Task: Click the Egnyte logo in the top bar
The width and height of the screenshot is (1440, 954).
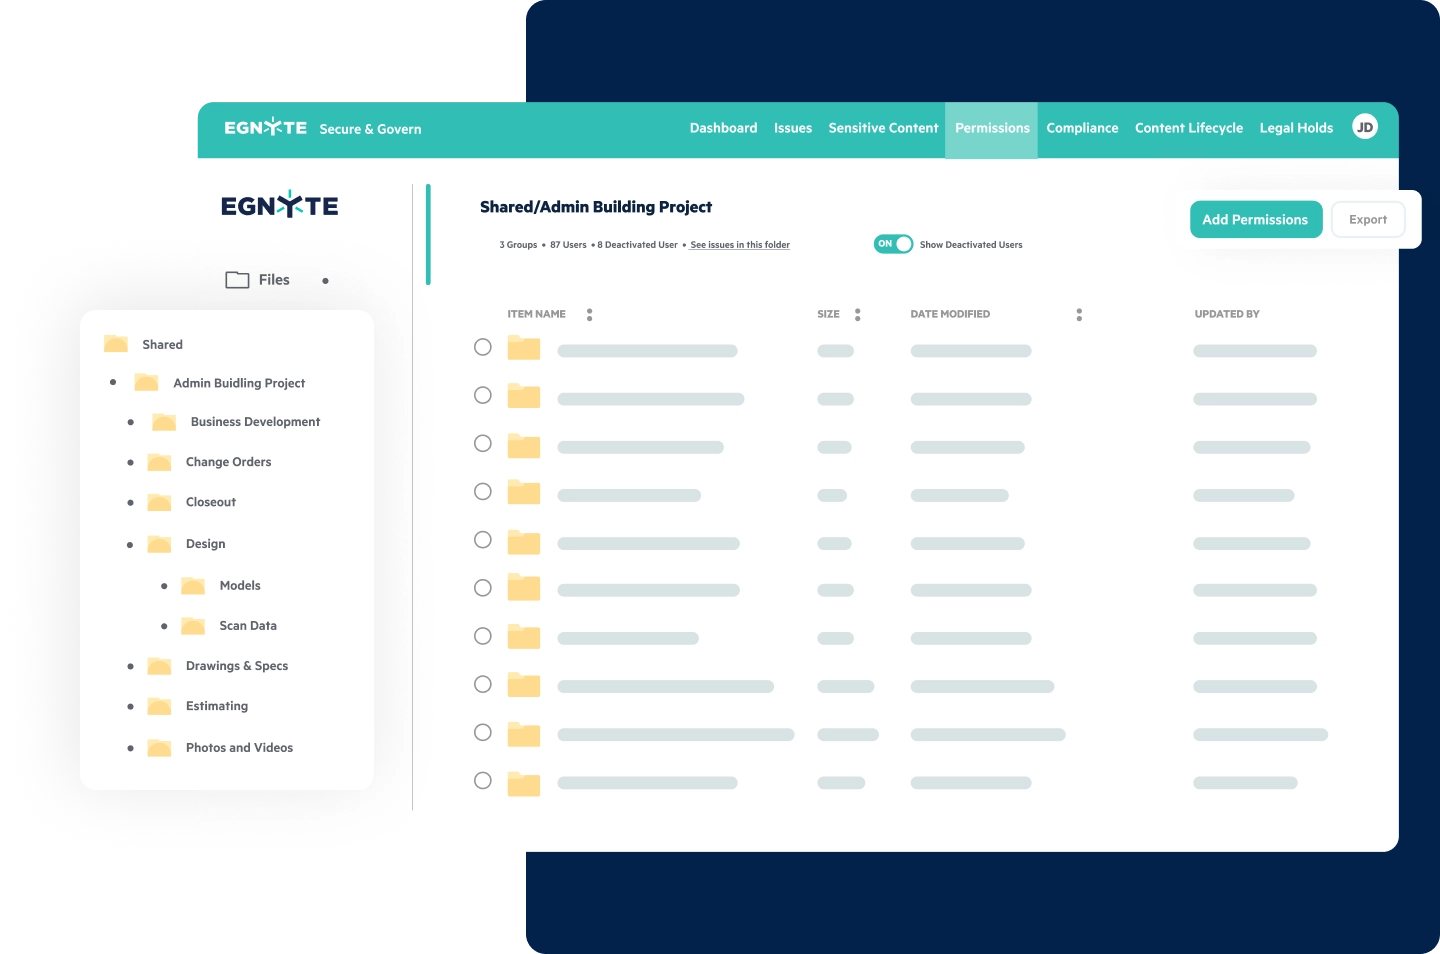Action: 265,128
